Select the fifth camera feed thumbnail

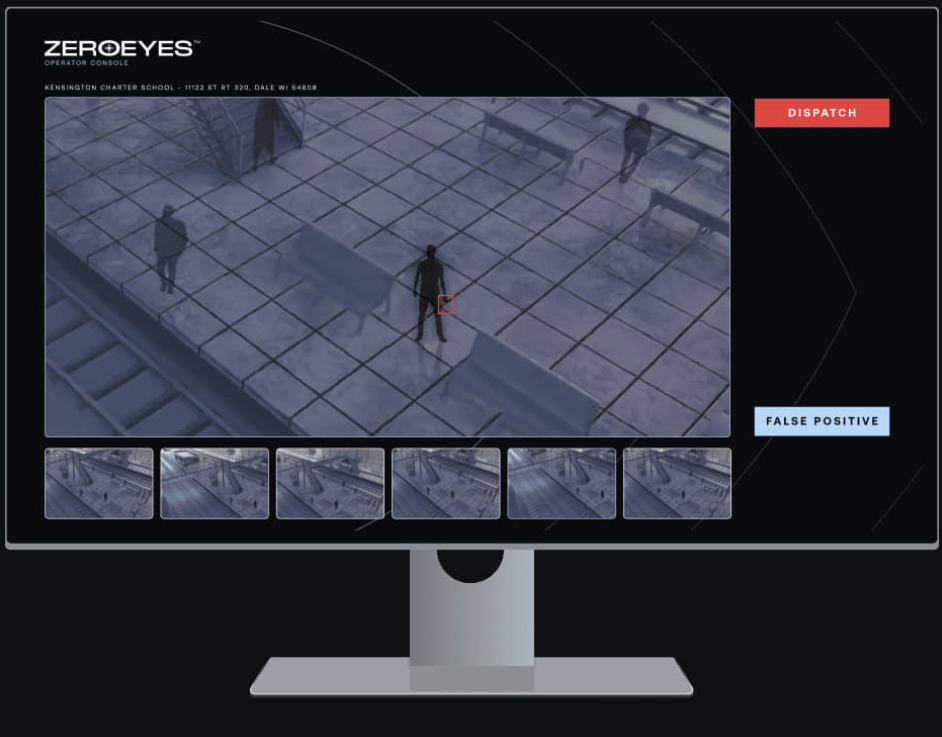561,483
